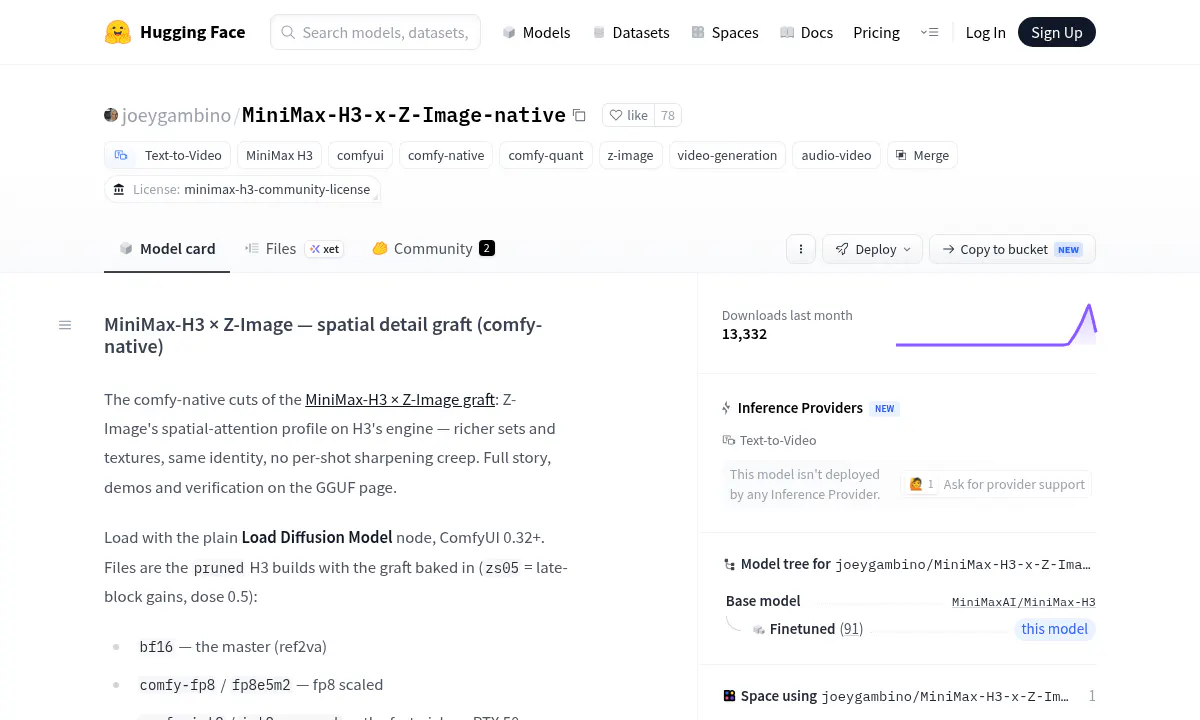Image resolution: width=1200 pixels, height=720 pixels.
Task: Click the NEW badge beside Inference Providers
Action: (885, 408)
